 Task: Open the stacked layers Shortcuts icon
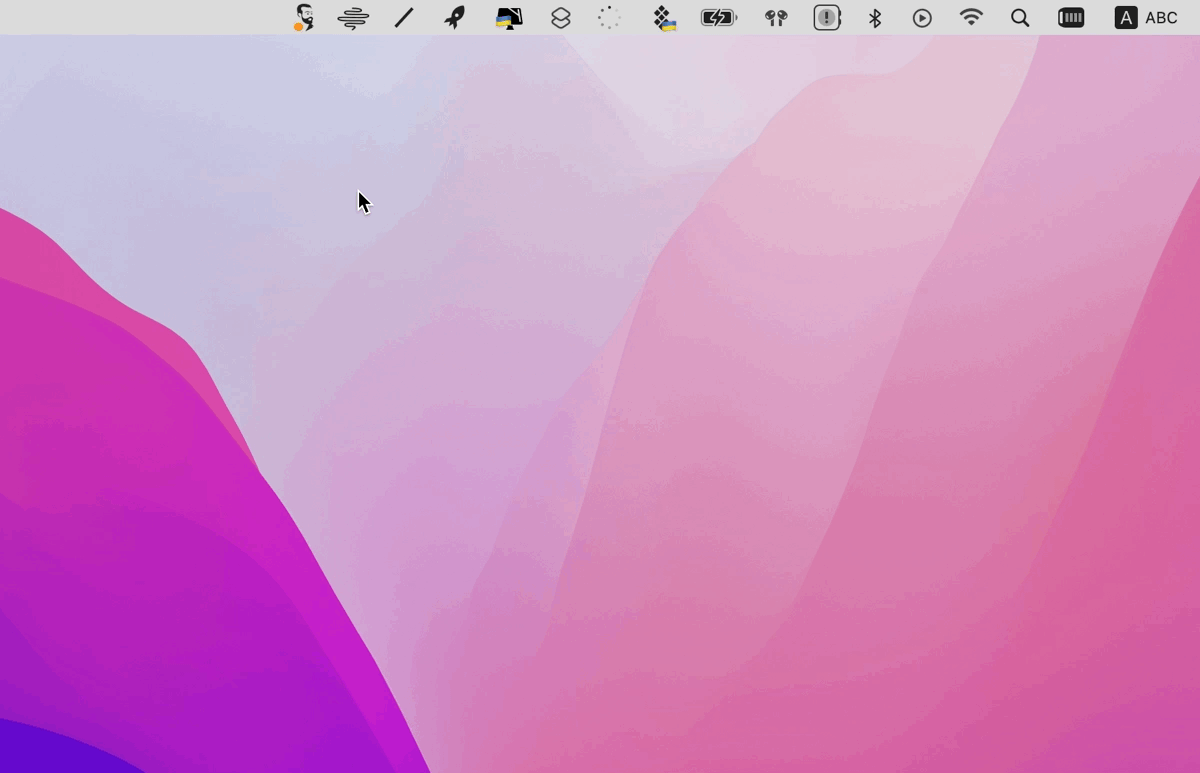(561, 18)
